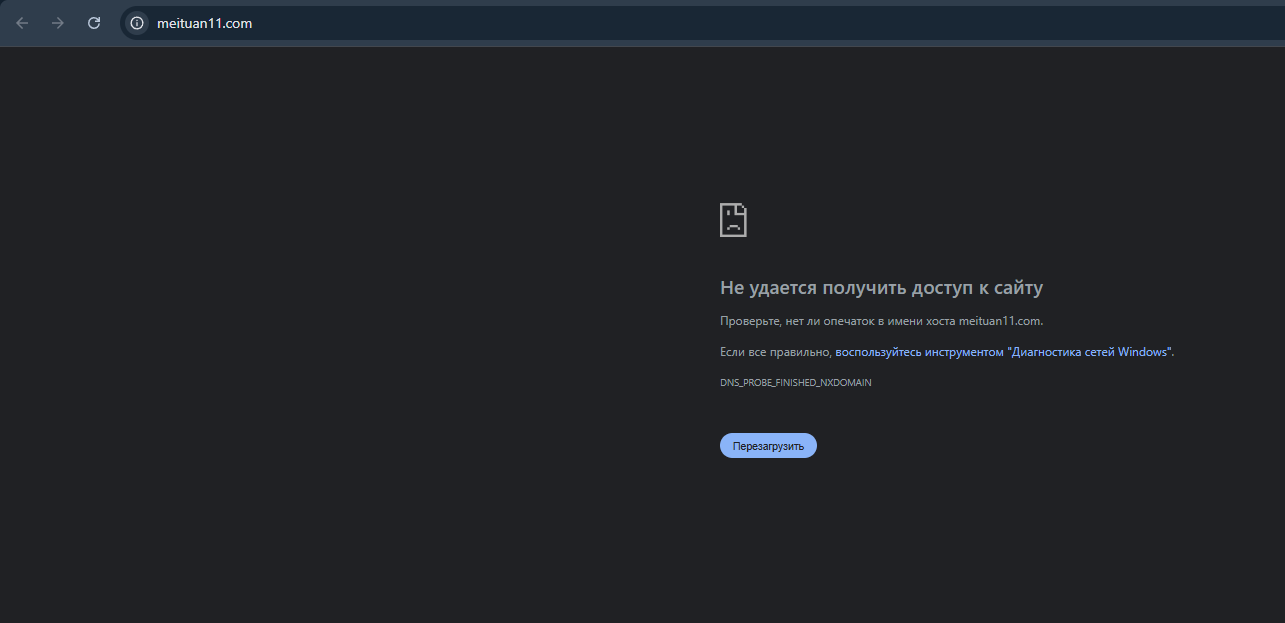Click the sad page error icon

[733, 220]
